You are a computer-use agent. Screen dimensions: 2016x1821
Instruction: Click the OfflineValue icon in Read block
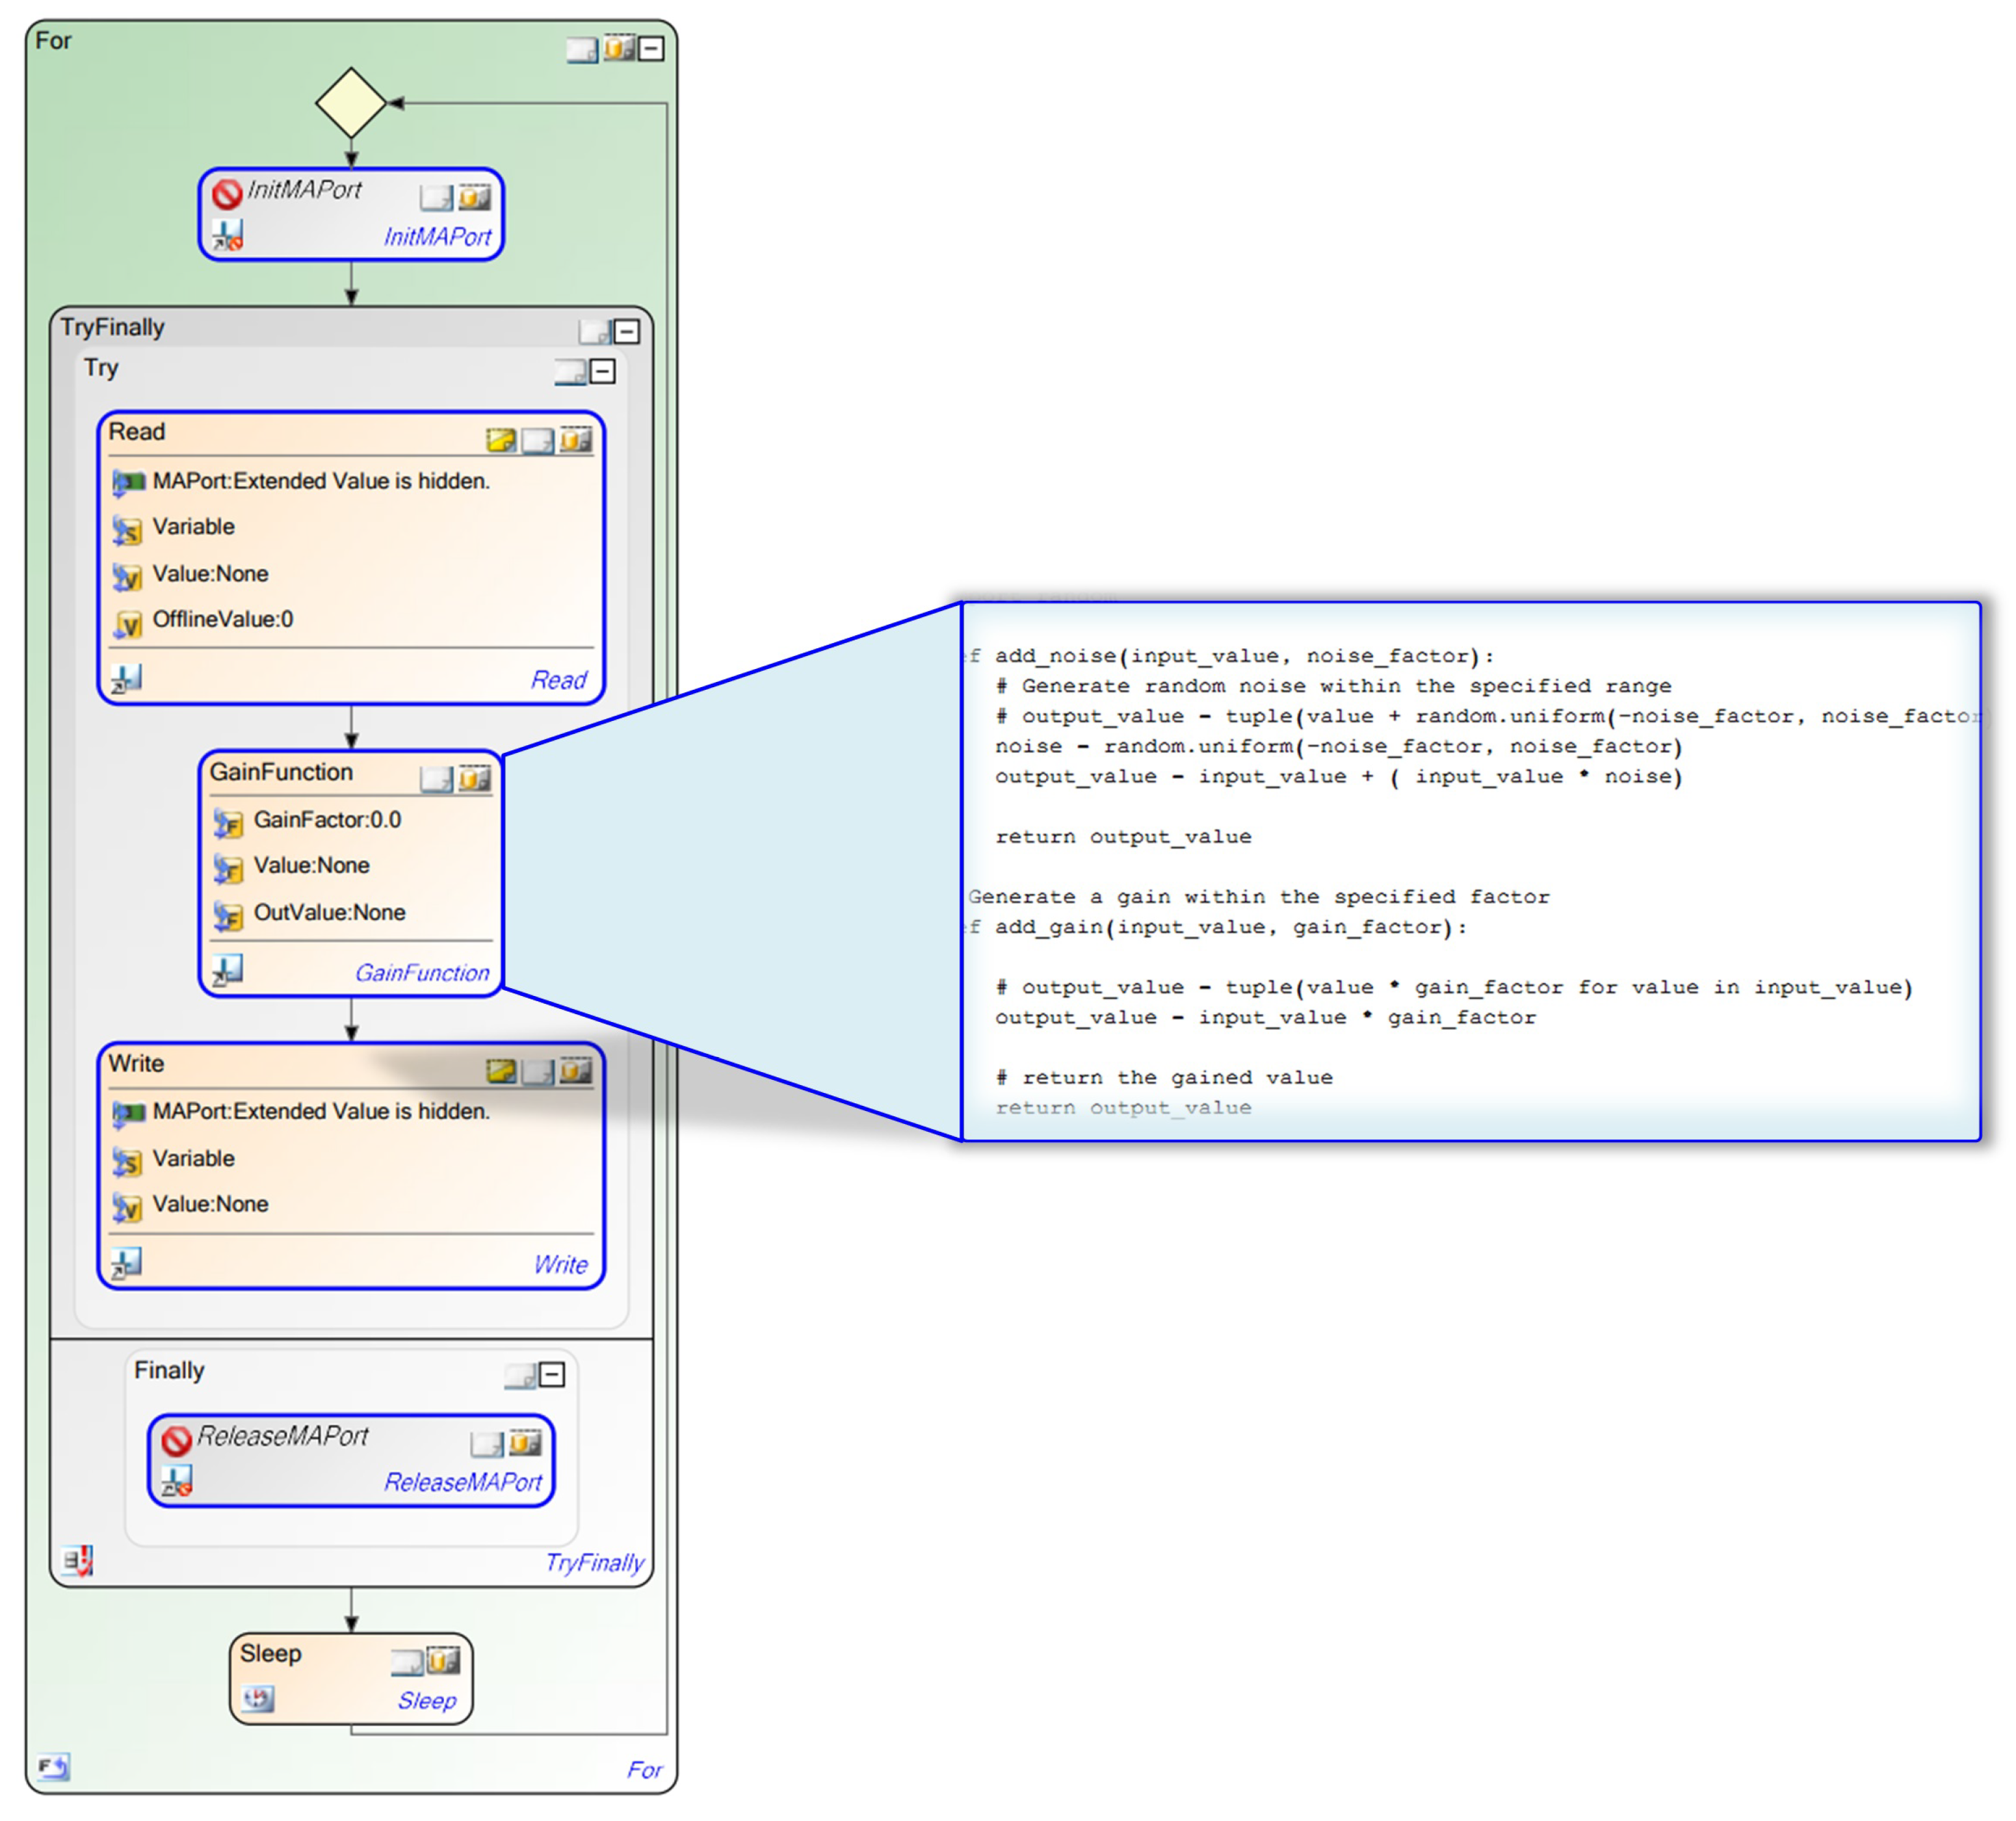pos(127,623)
